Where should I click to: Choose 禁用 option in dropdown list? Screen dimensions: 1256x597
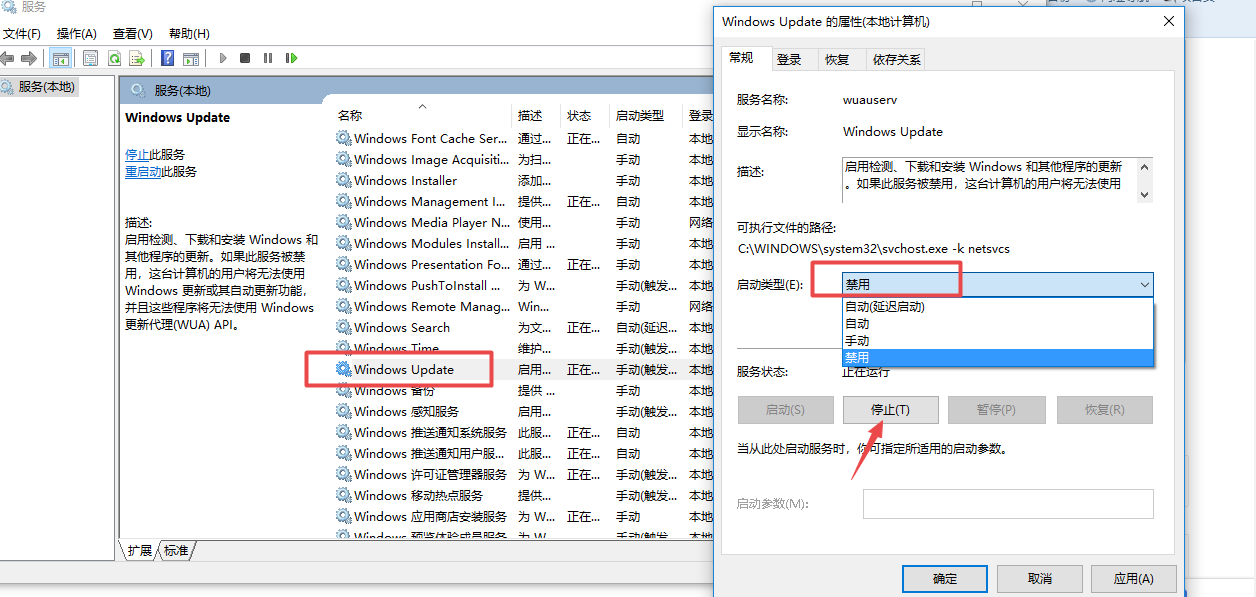[x=998, y=358]
